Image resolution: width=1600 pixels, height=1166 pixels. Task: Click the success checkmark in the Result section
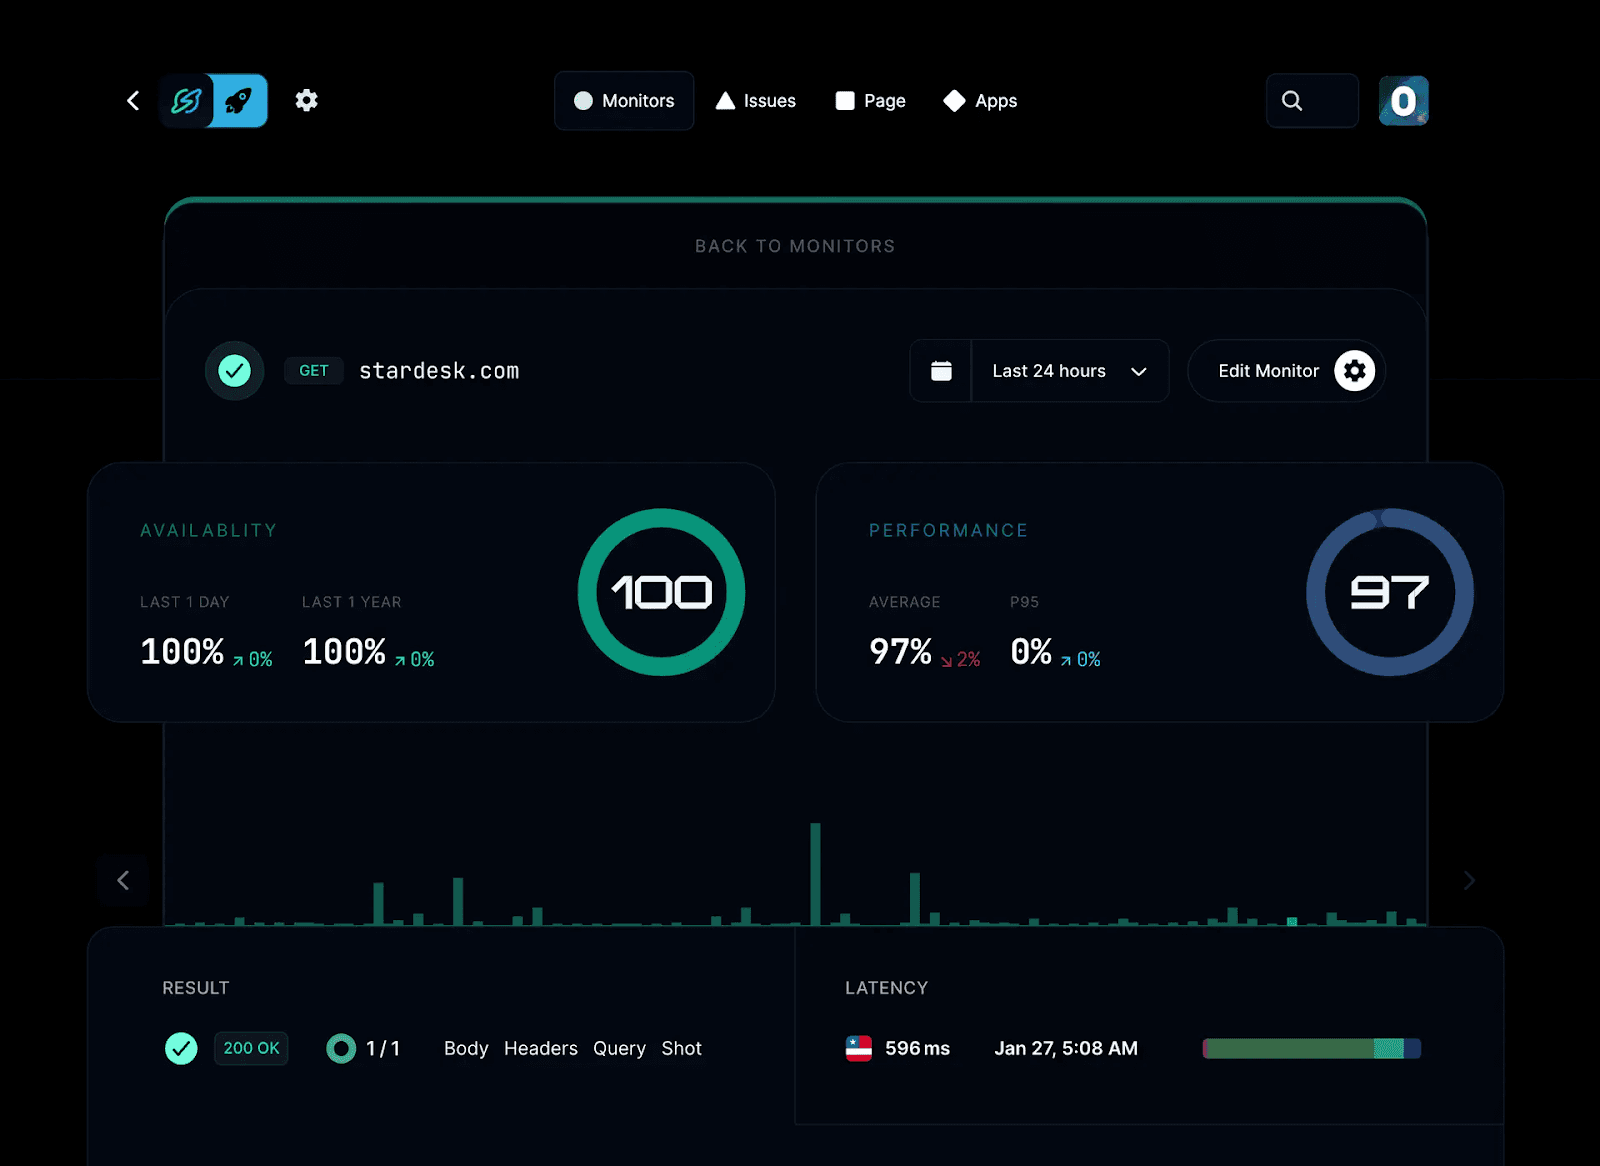181,1048
